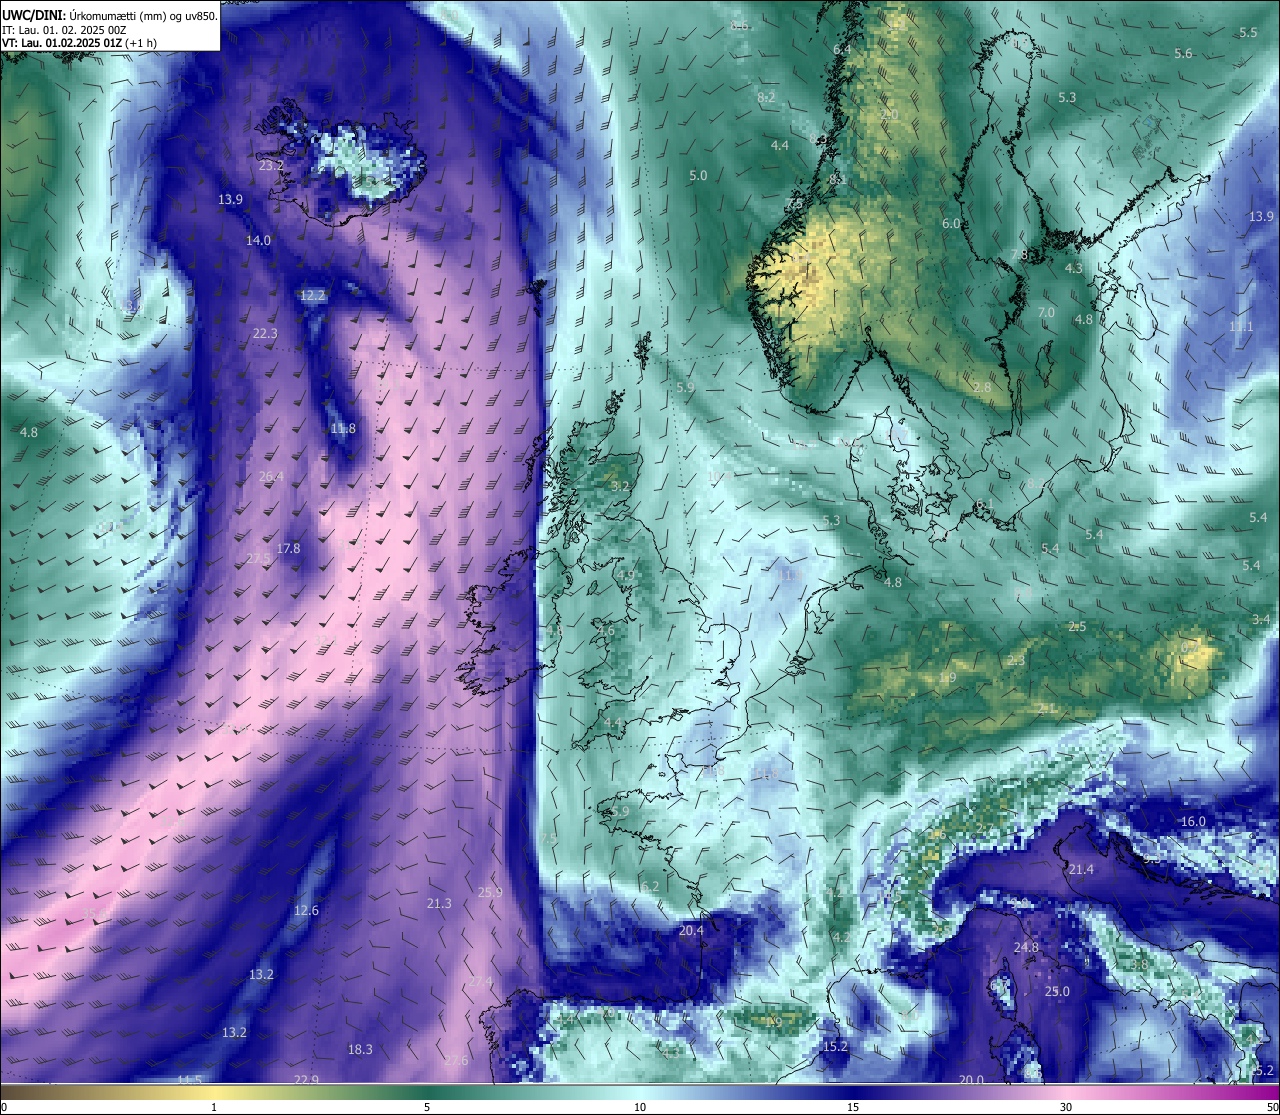Click the 10 tick on the color scale
Screen dimensions: 1280x1115
click(640, 1107)
